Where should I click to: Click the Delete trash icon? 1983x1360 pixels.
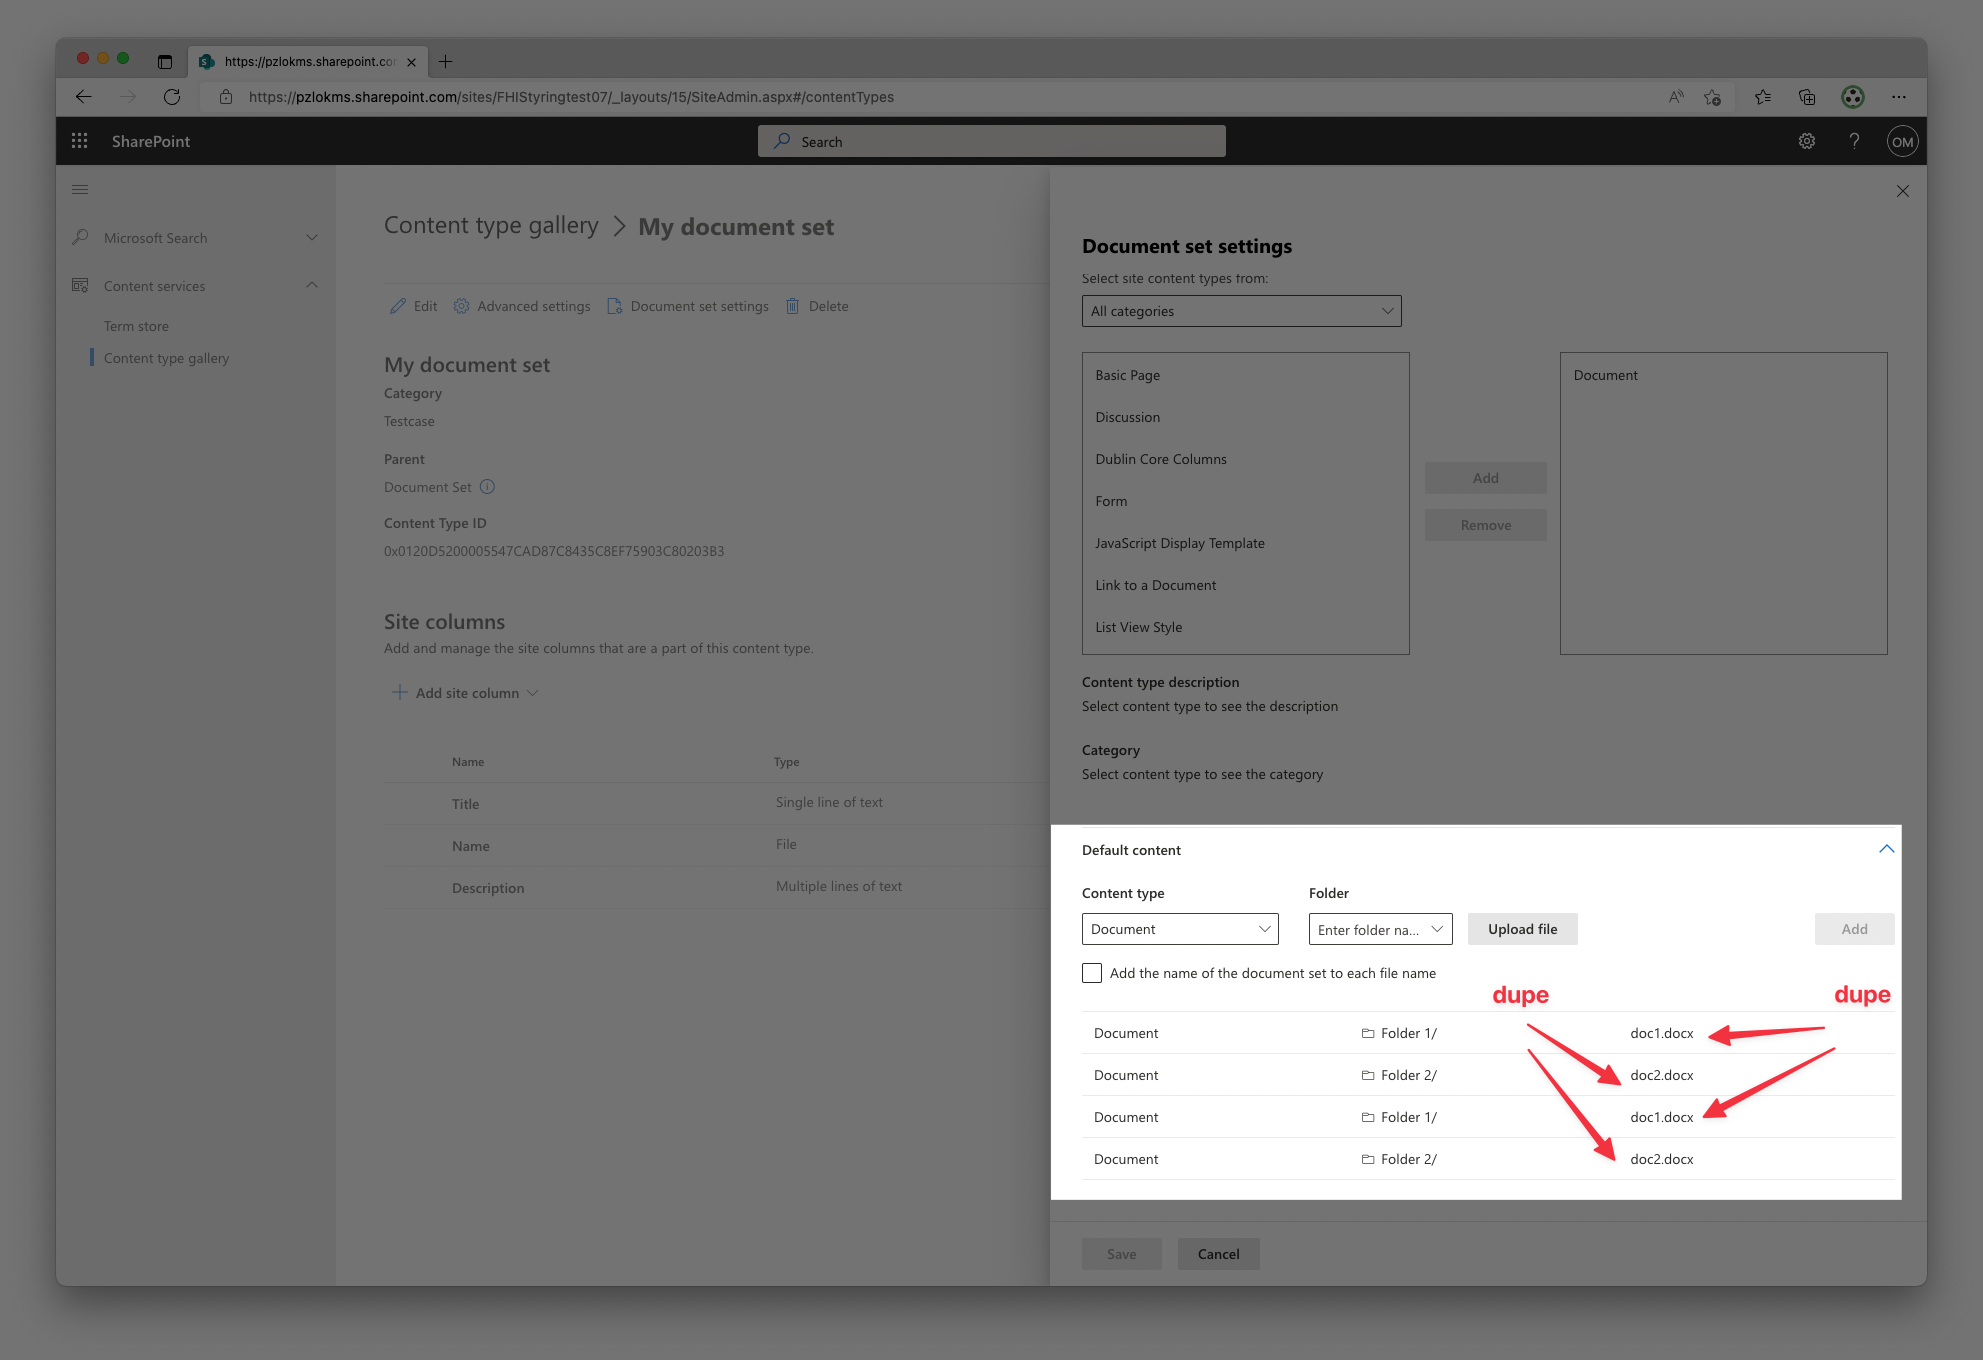coord(792,306)
